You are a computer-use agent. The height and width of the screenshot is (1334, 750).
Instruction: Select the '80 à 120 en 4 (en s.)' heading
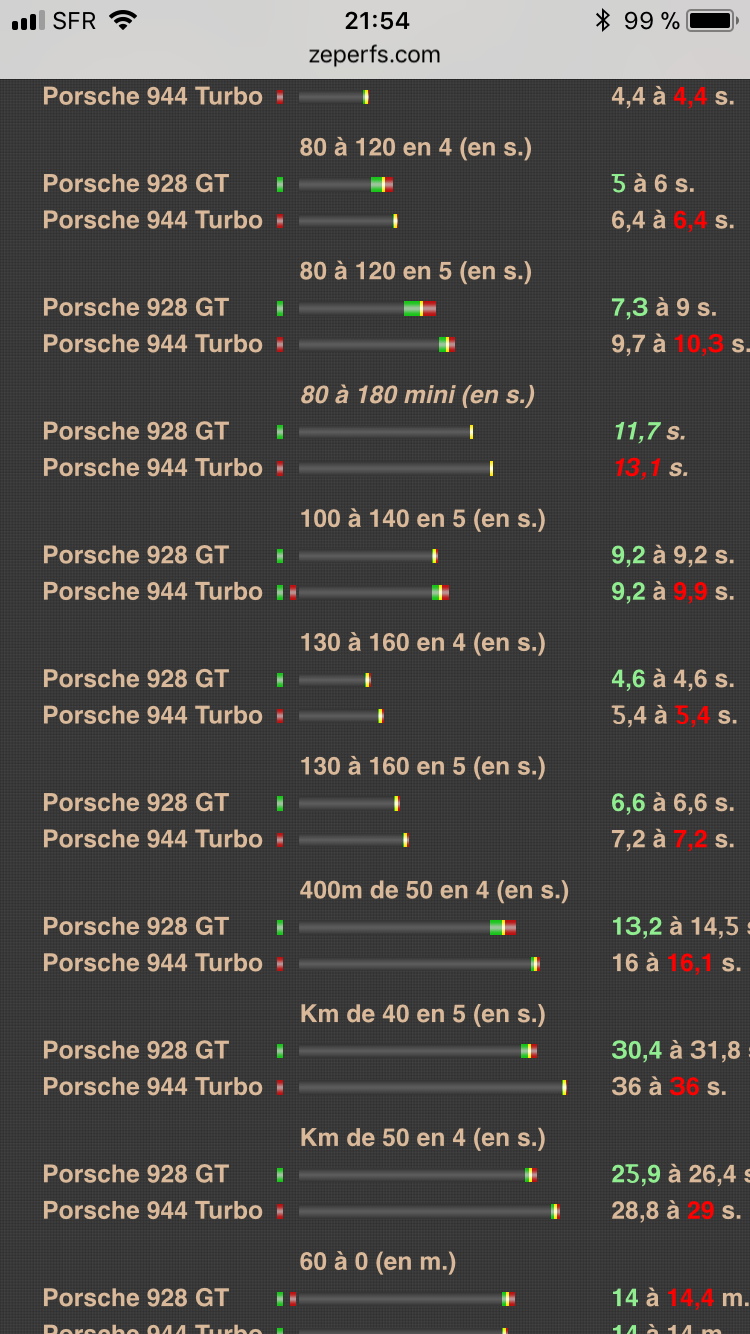[415, 148]
